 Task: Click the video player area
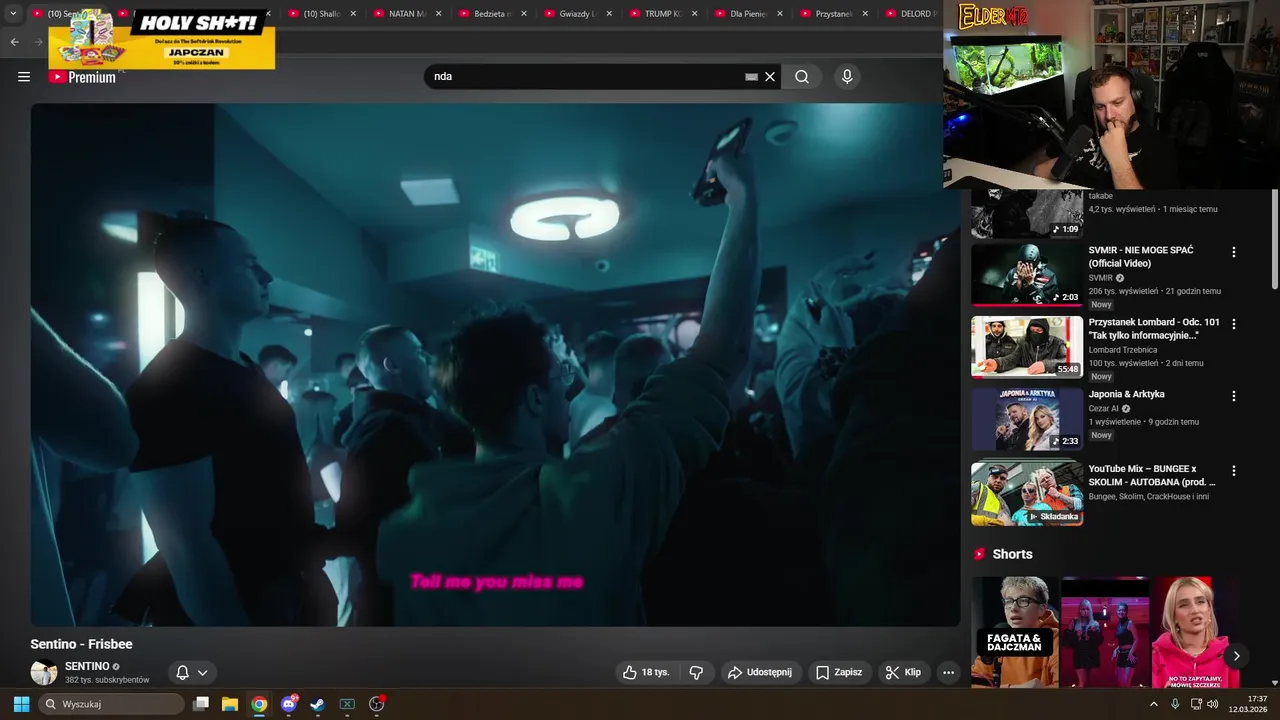pyautogui.click(x=495, y=365)
